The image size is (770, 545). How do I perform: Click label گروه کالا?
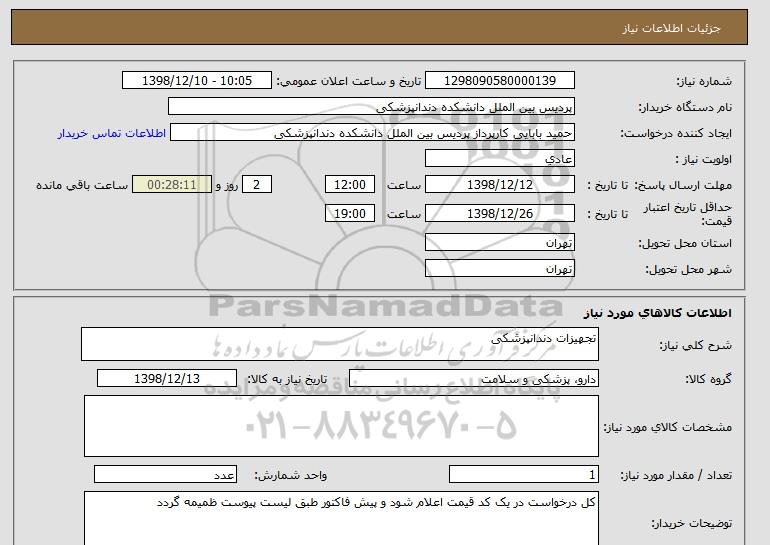pos(709,379)
